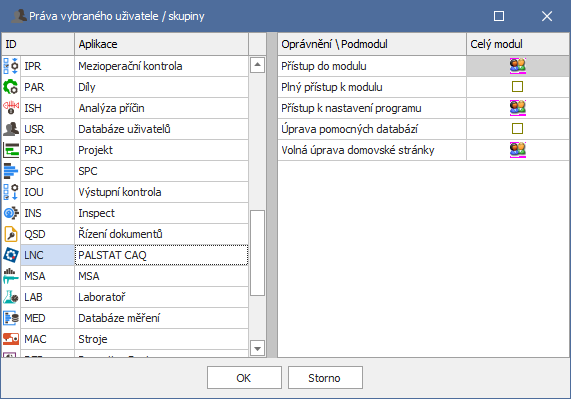The height and width of the screenshot is (399, 571).
Task: Click the ID column header
Action: point(38,44)
